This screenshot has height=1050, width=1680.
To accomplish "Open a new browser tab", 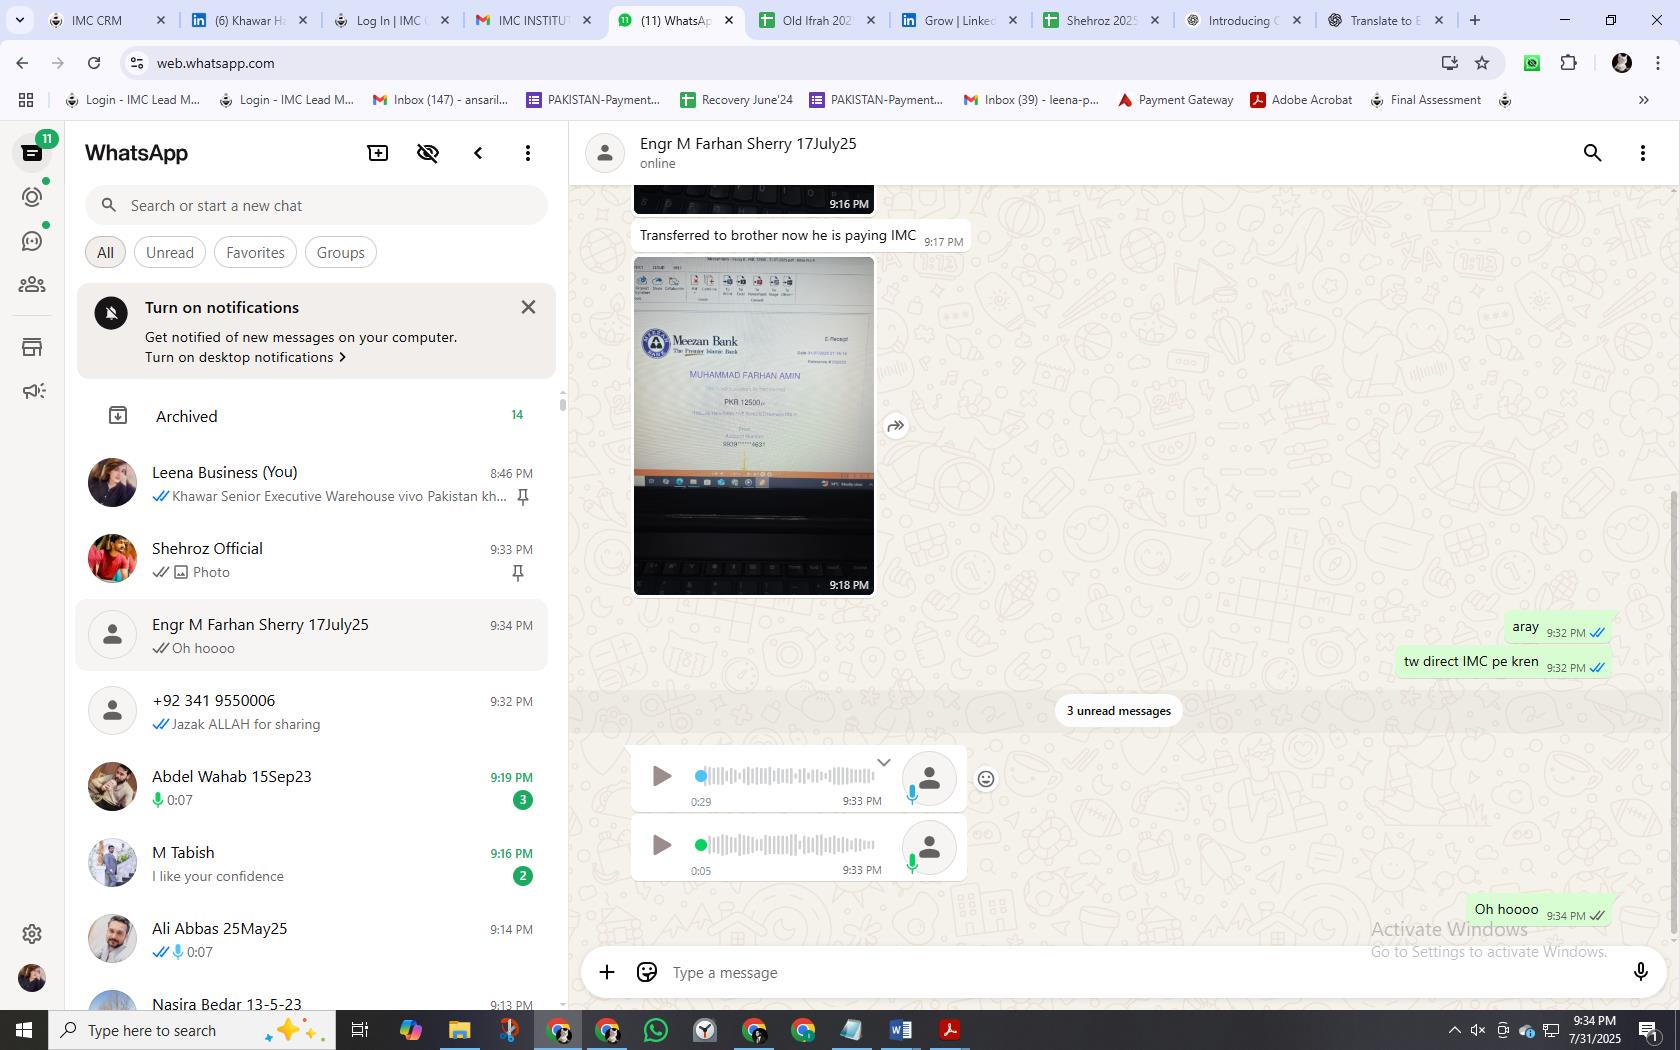I will (1475, 20).
